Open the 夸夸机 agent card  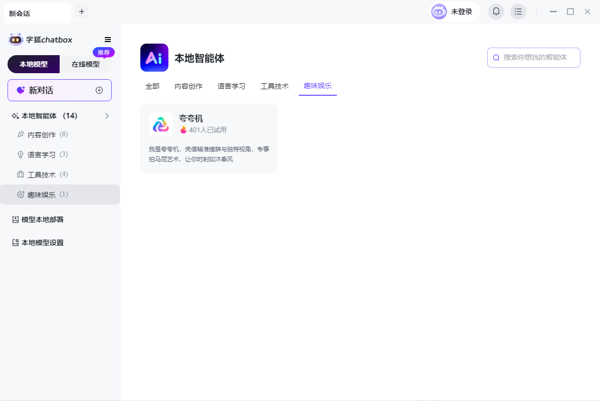click(x=209, y=138)
